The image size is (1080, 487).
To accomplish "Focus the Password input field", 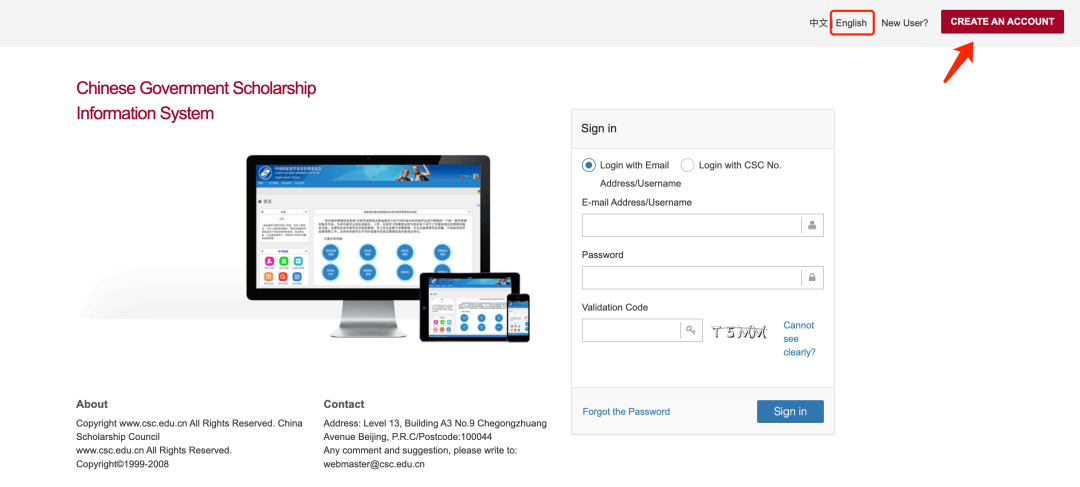I will (703, 278).
